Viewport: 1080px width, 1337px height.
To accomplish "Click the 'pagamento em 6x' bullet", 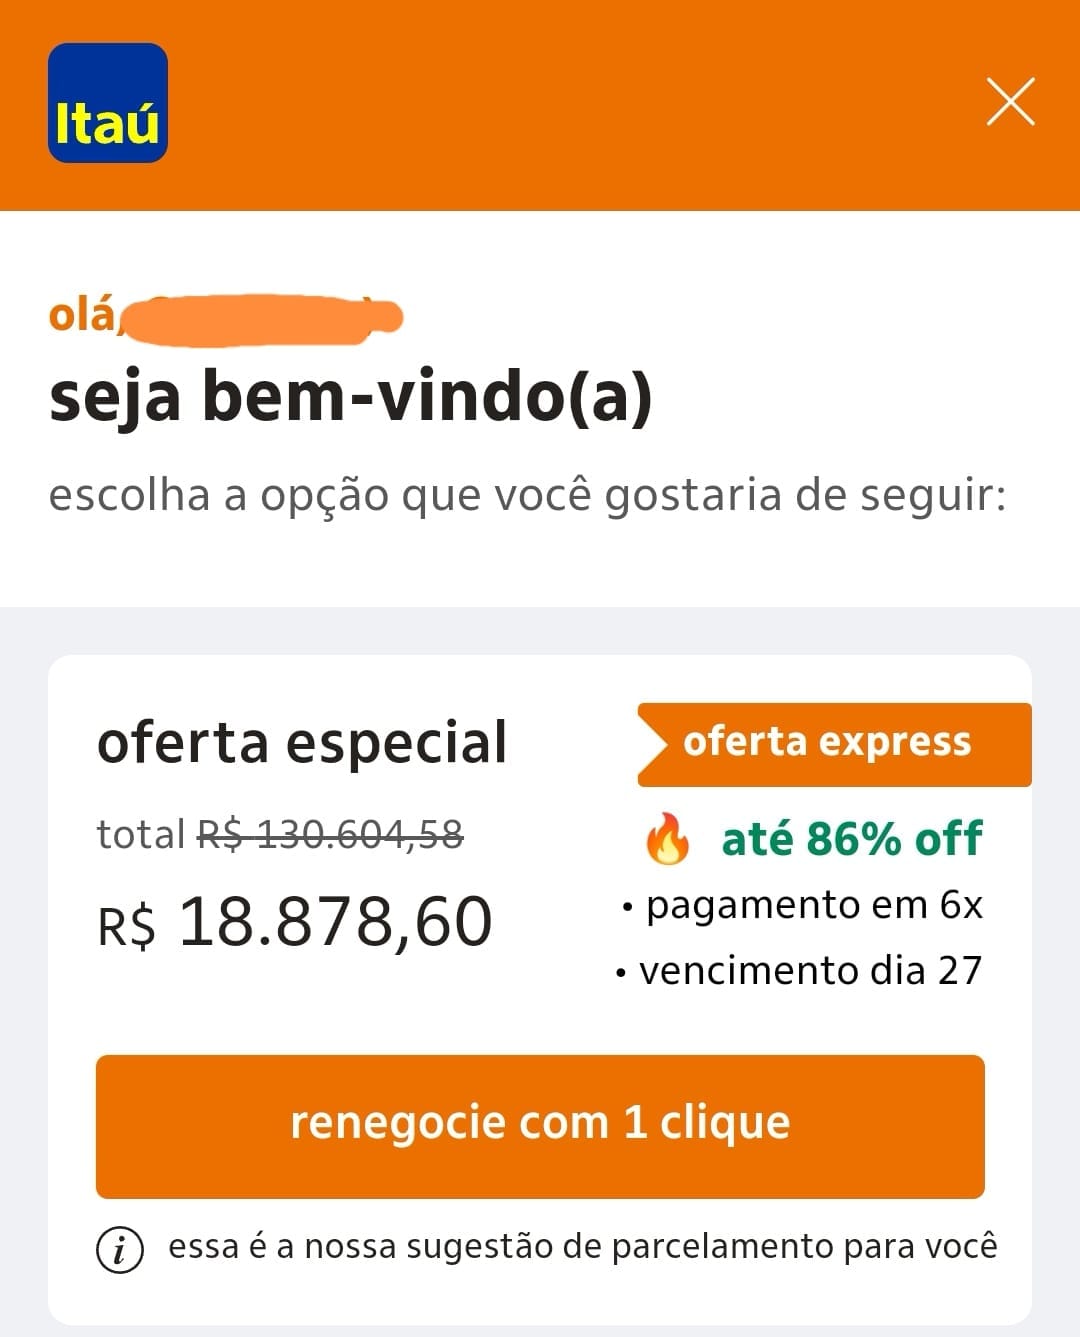I will click(813, 905).
